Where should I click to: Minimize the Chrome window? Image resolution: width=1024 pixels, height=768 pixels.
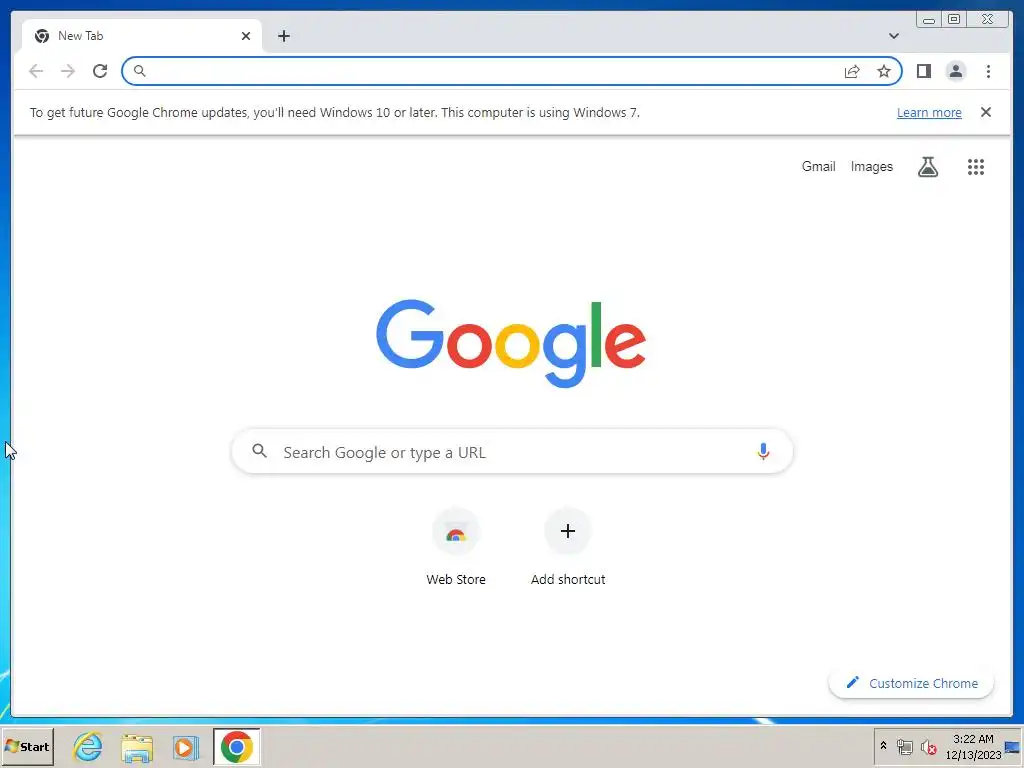928,20
